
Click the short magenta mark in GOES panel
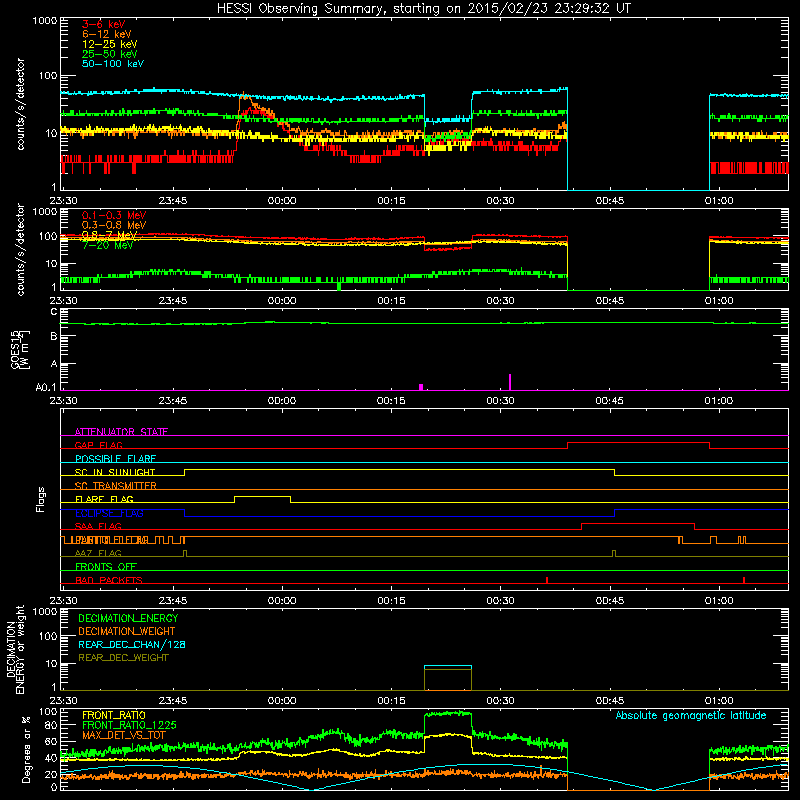pyautogui.click(x=421, y=387)
